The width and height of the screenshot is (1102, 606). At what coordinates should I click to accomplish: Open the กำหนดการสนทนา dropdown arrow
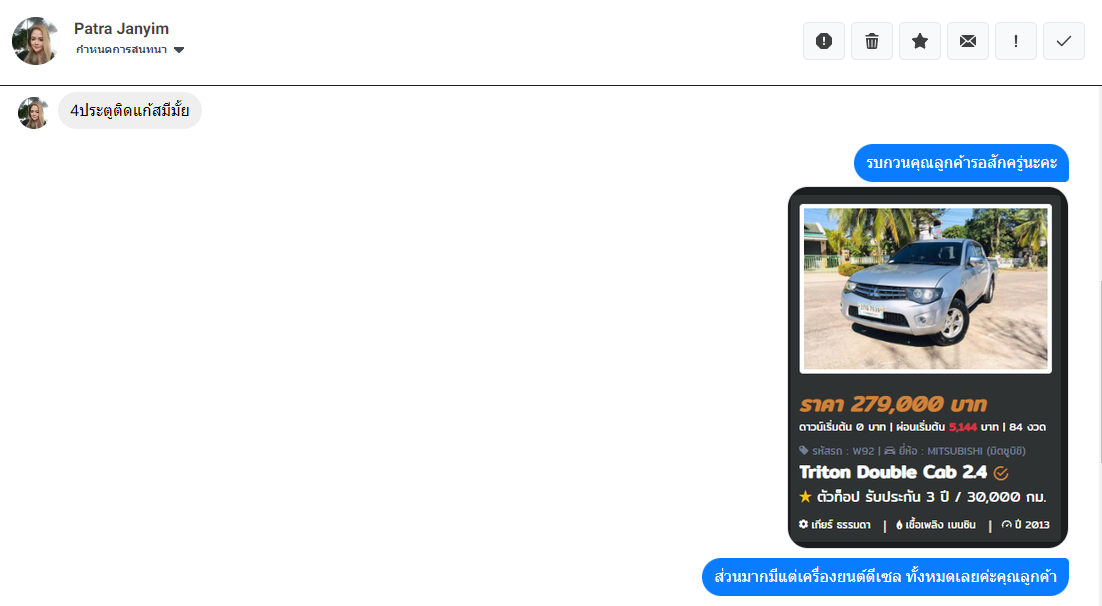point(179,50)
